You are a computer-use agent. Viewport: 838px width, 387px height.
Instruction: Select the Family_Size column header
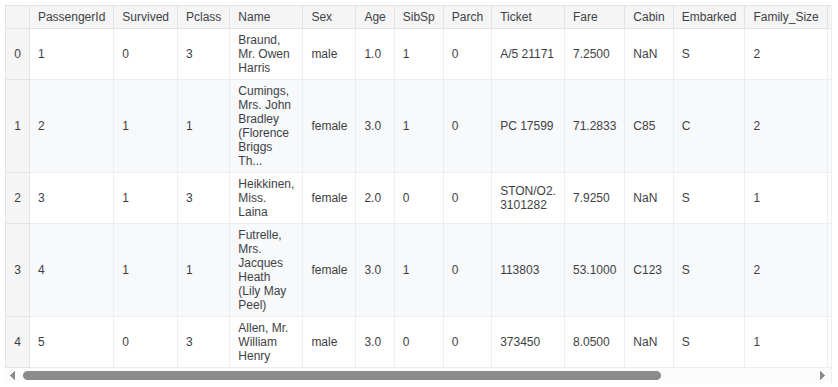[x=786, y=17]
